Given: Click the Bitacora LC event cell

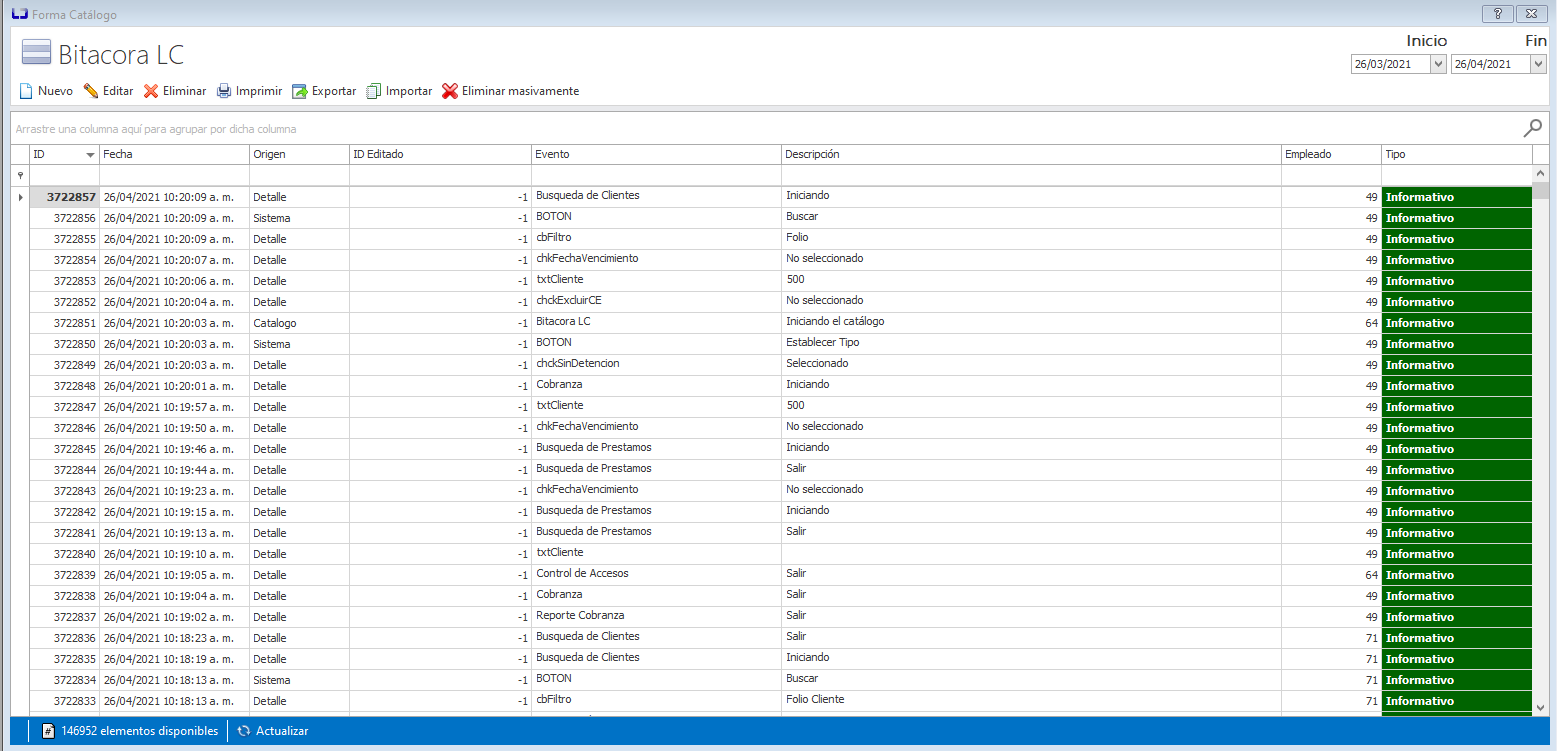Looking at the screenshot, I should pos(656,322).
